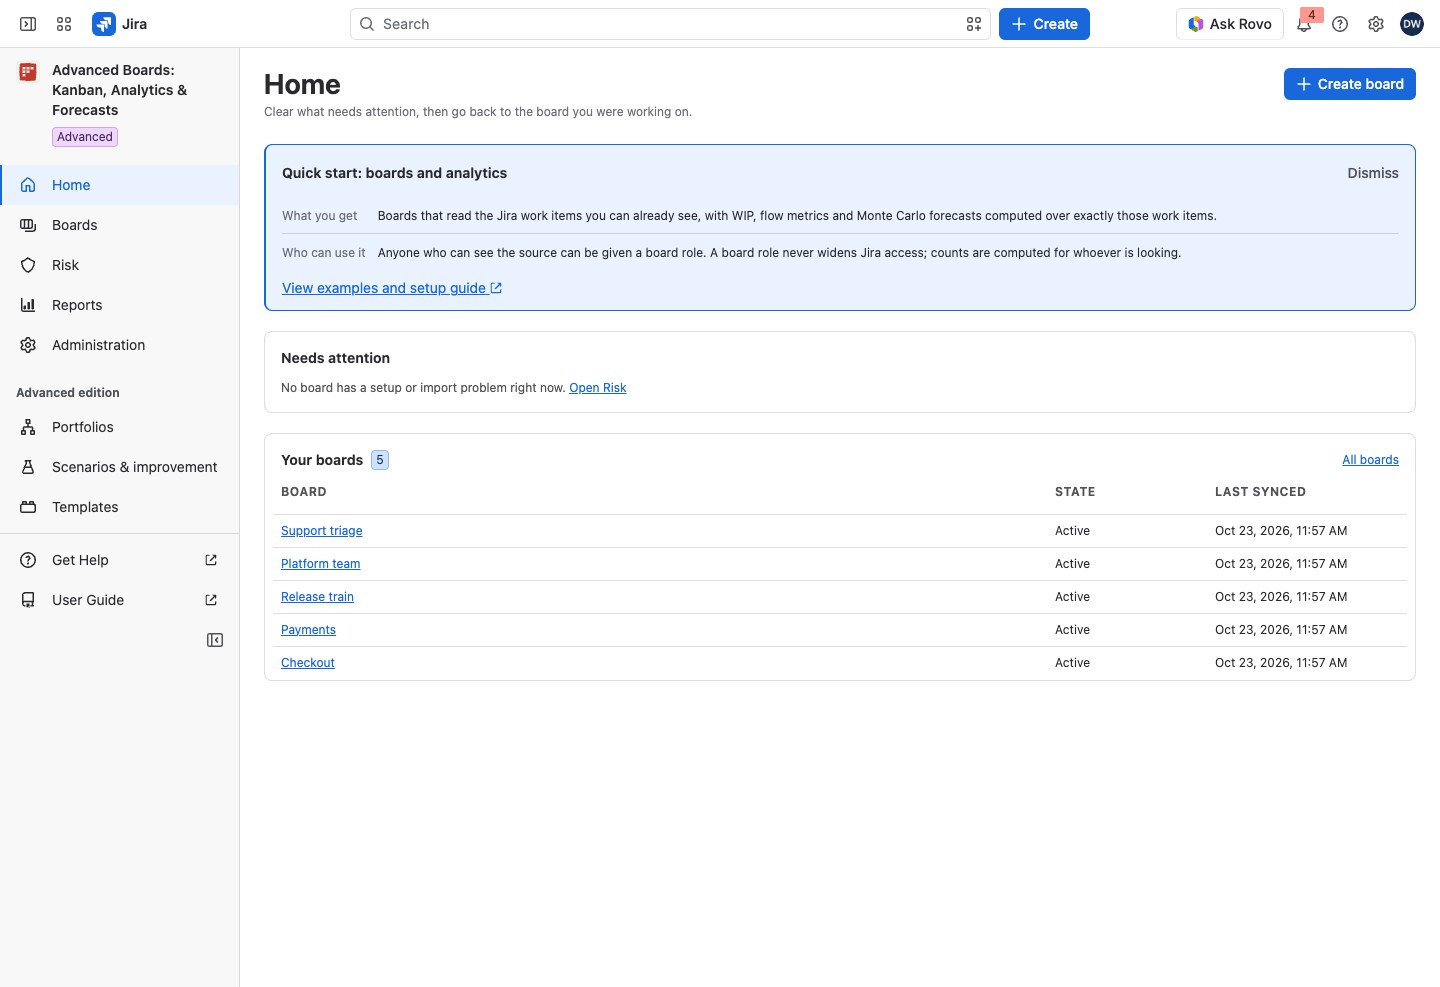Click the Create button in the top bar

1044,24
